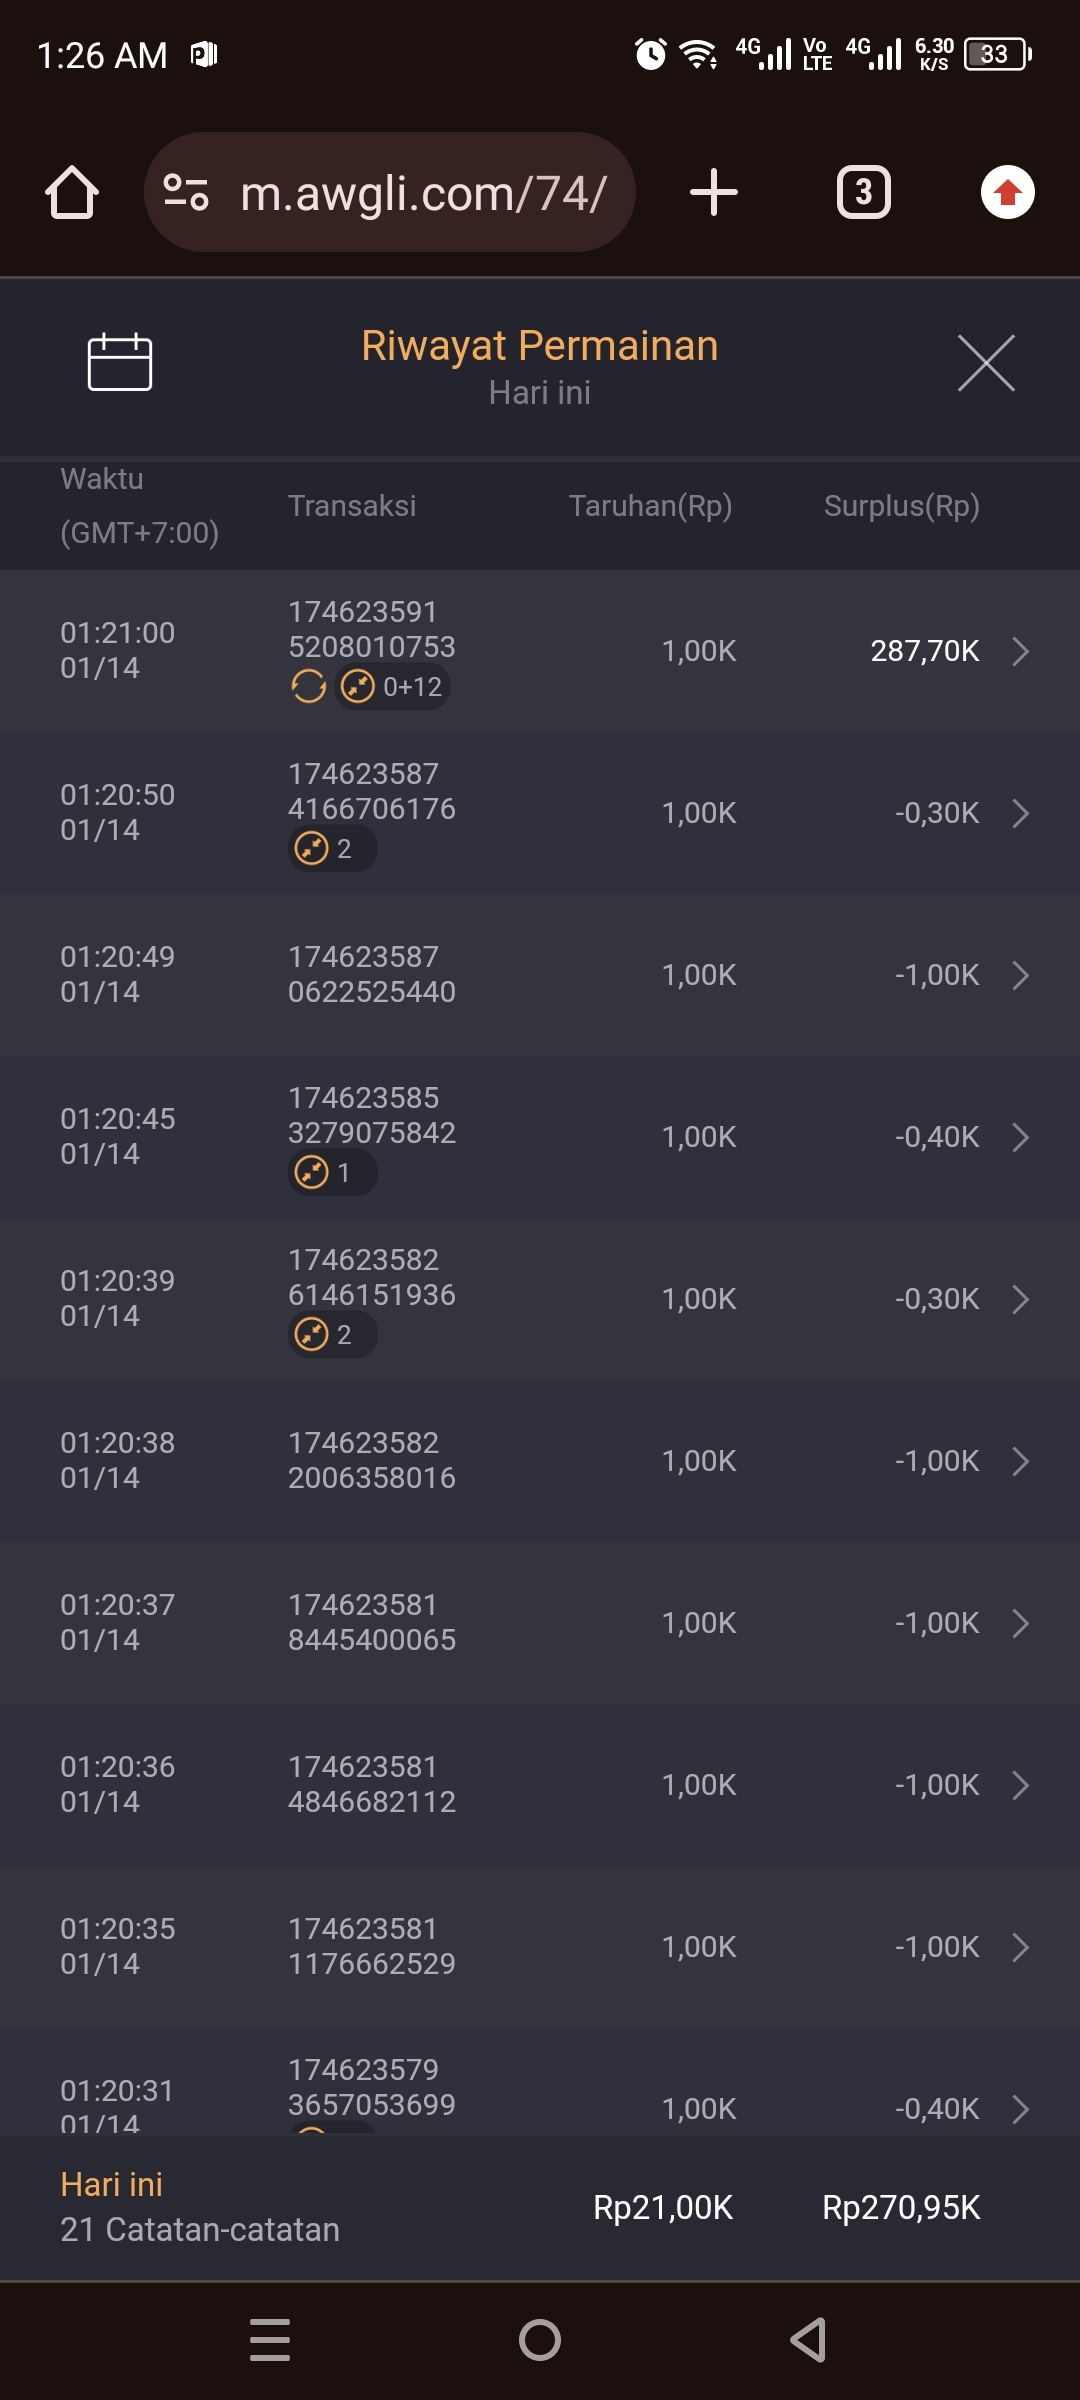Expand the 287,70K surplus record
This screenshot has height=2400, width=1080.
coord(1020,651)
